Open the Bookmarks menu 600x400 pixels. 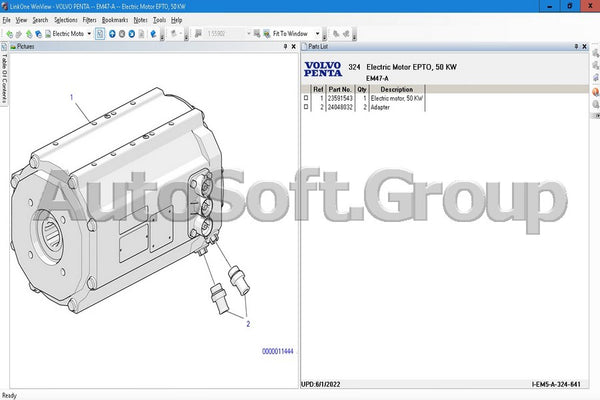pos(115,20)
